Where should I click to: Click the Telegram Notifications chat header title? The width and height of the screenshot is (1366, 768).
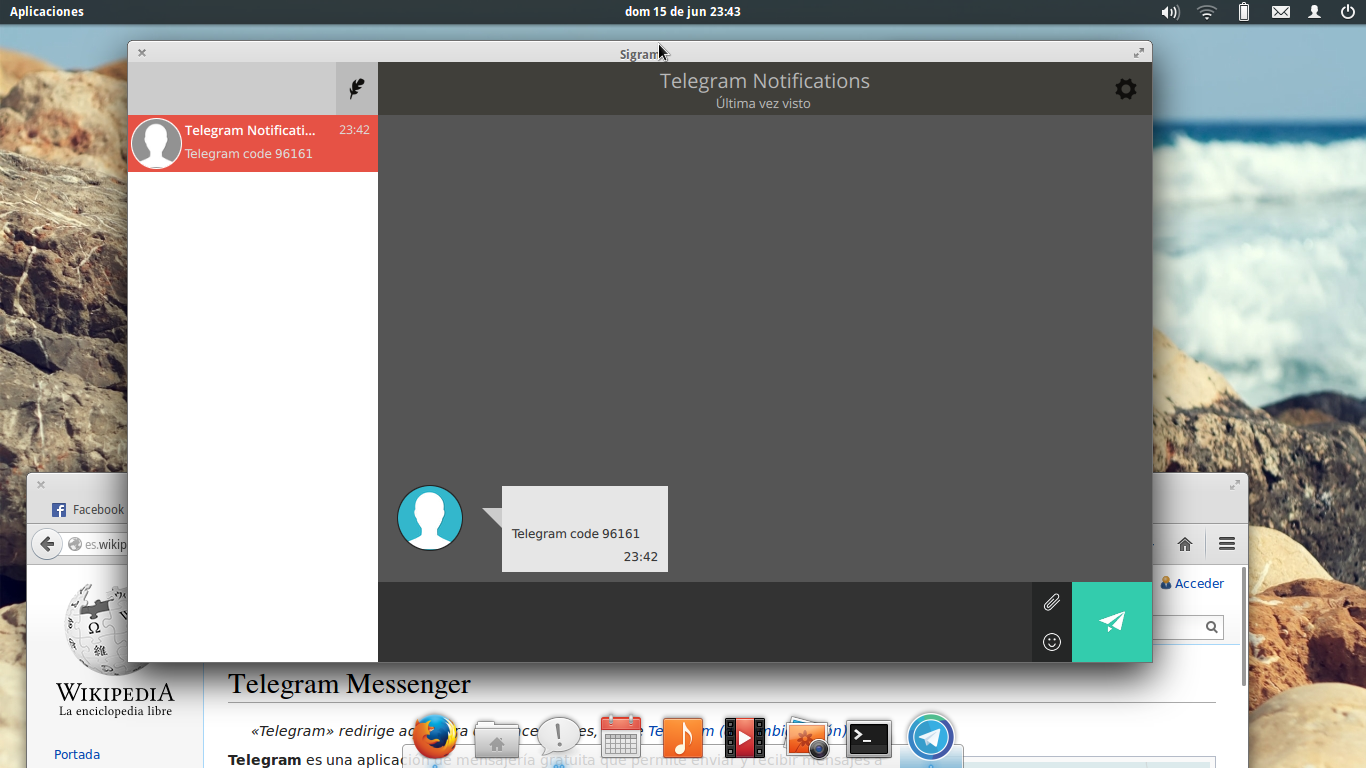[x=765, y=81]
